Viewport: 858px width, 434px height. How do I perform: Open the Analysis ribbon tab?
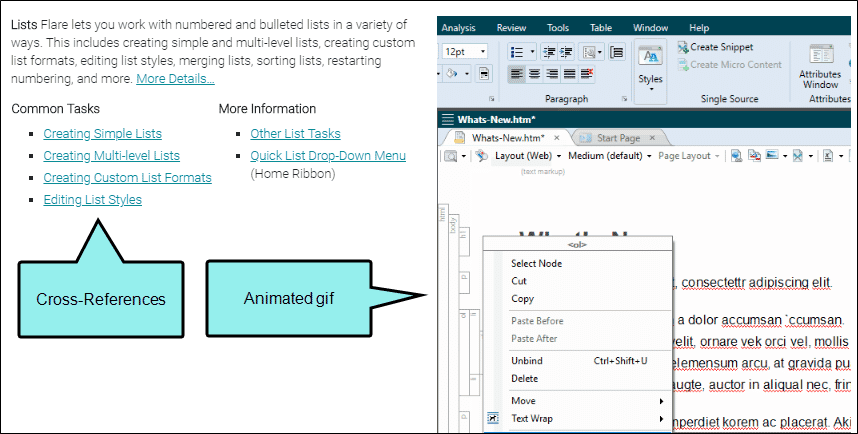[x=459, y=28]
